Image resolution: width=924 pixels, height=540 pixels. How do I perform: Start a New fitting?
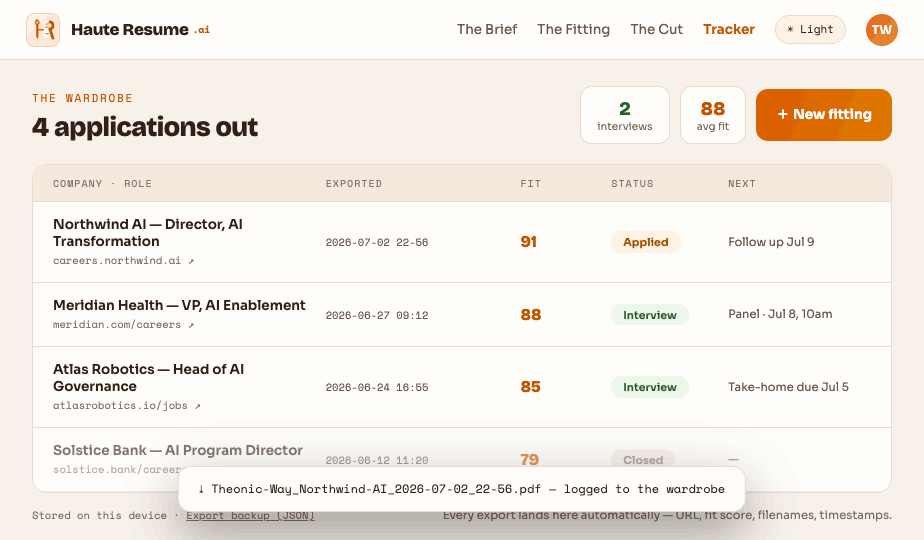coord(824,115)
